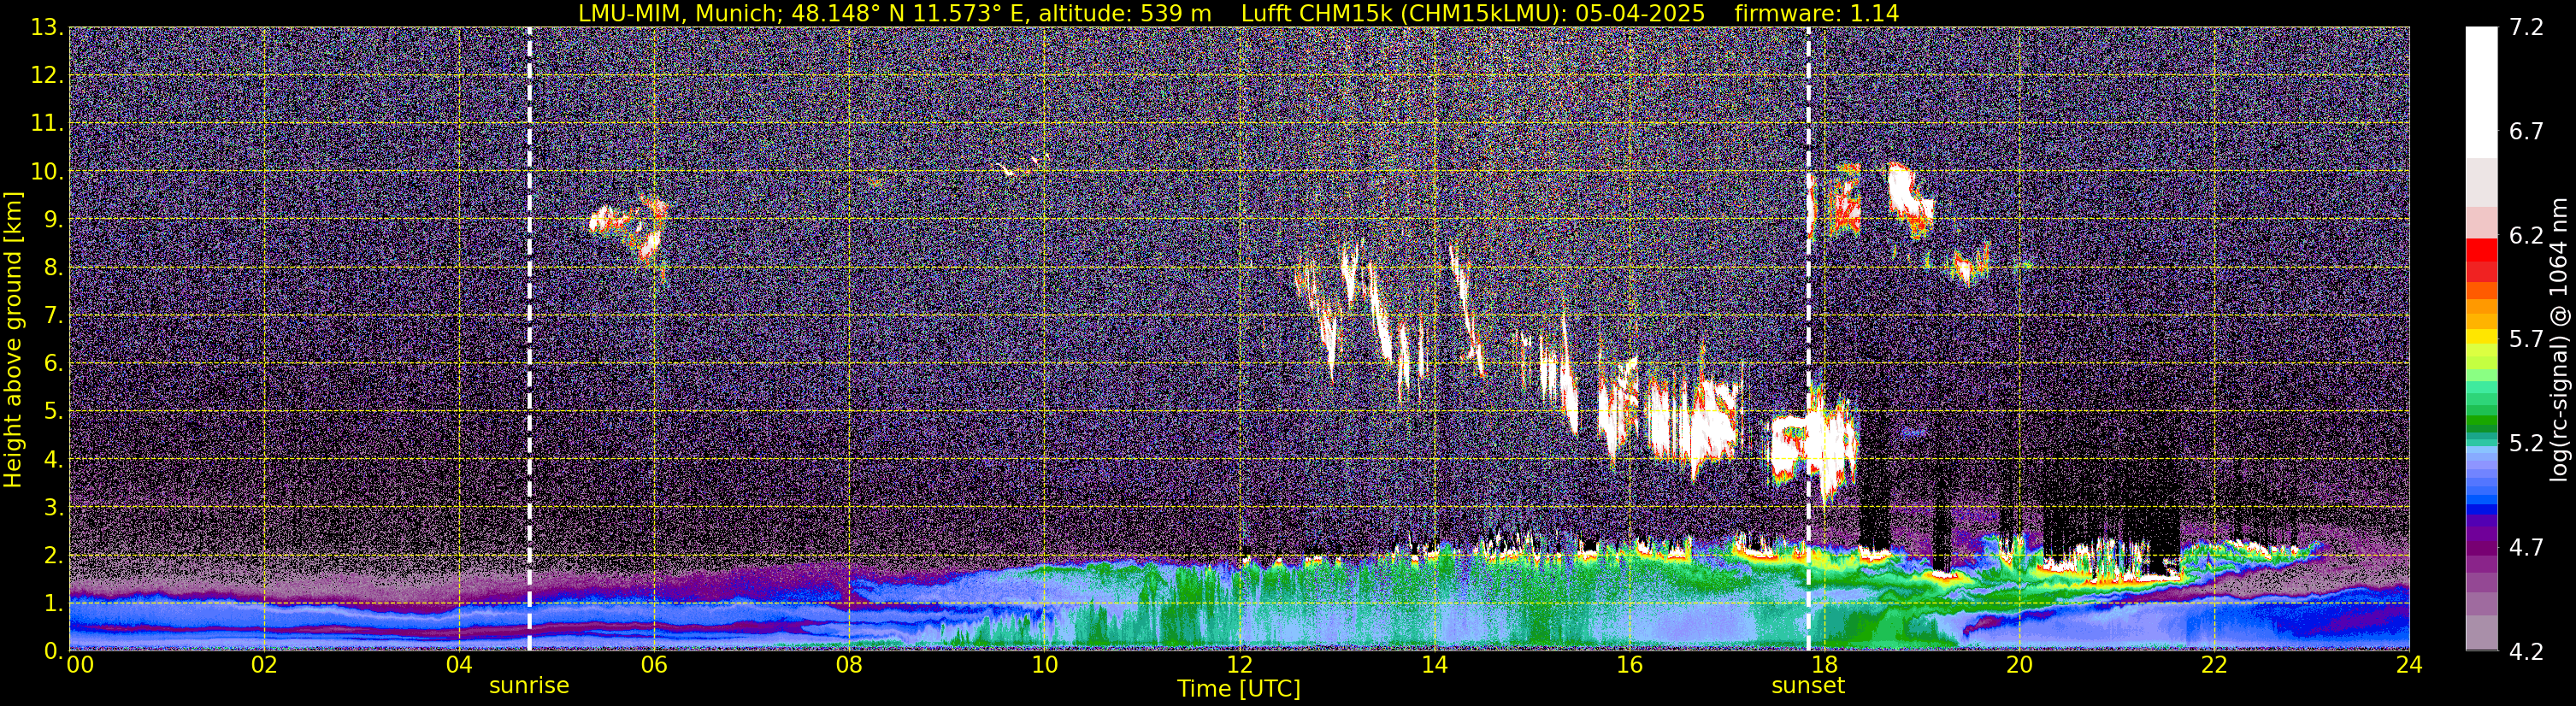Click the '24' tick on the time axis

2409,666
